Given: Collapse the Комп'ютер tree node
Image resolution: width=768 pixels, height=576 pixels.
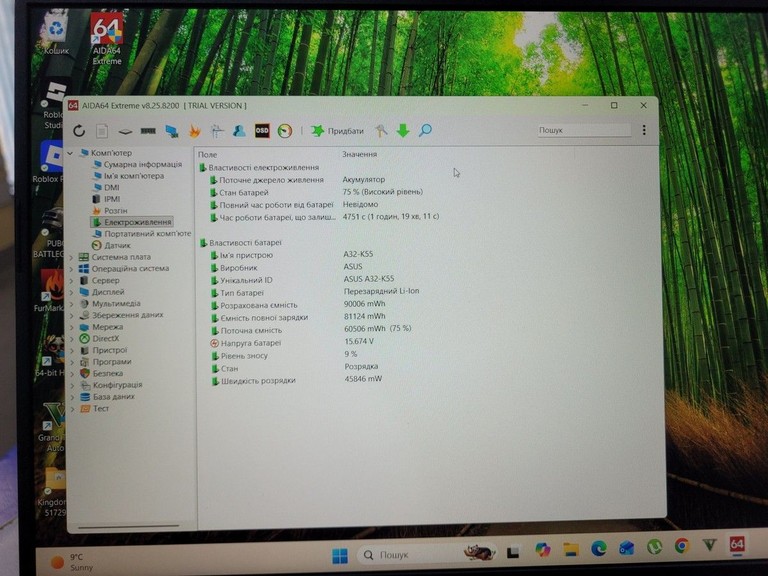Looking at the screenshot, I should [72, 153].
